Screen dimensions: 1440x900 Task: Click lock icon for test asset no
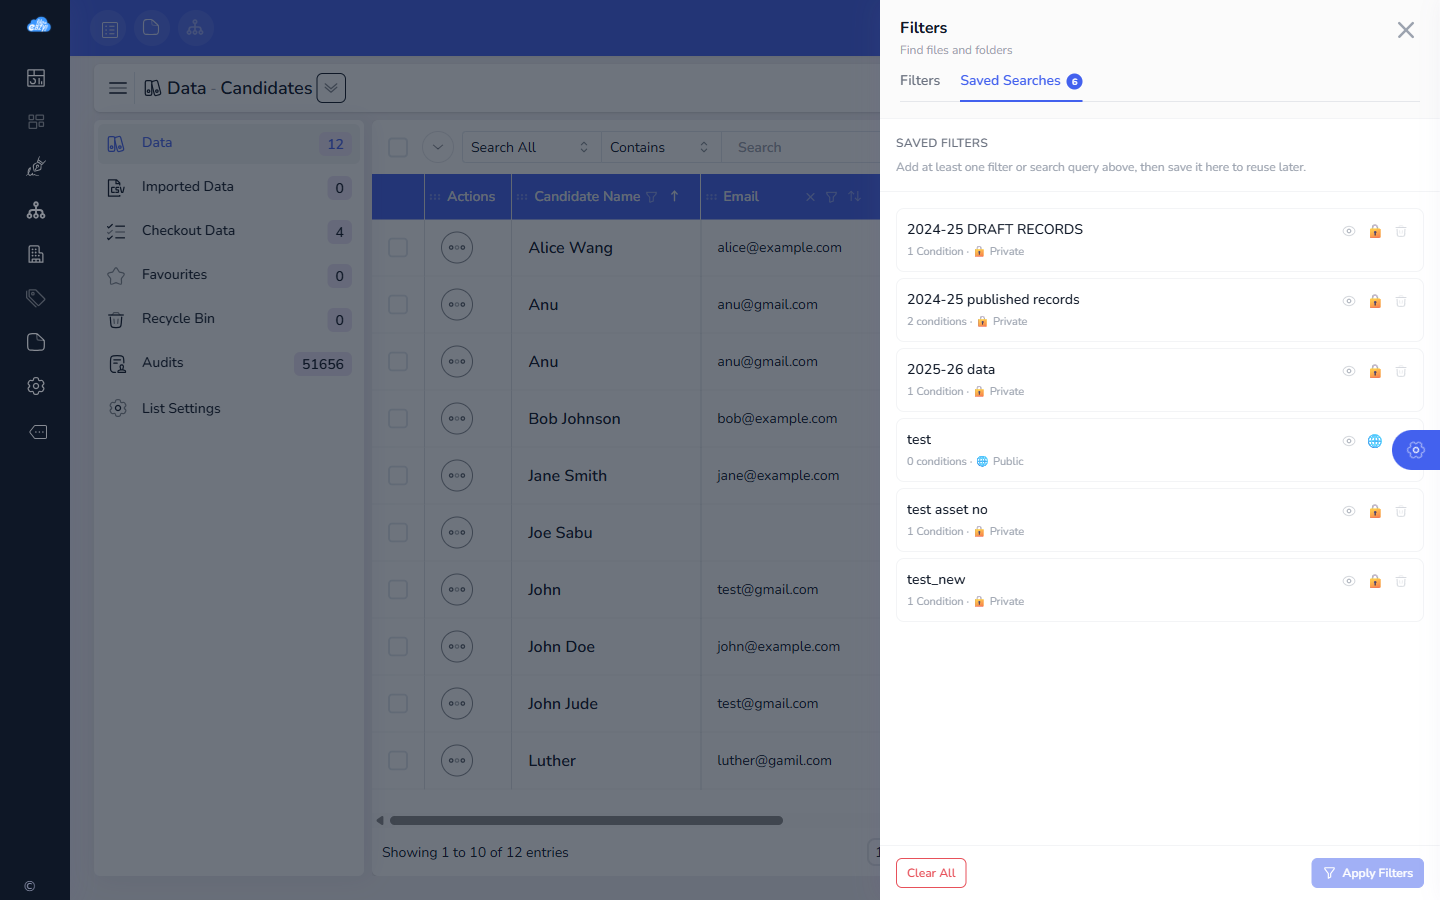click(1375, 511)
